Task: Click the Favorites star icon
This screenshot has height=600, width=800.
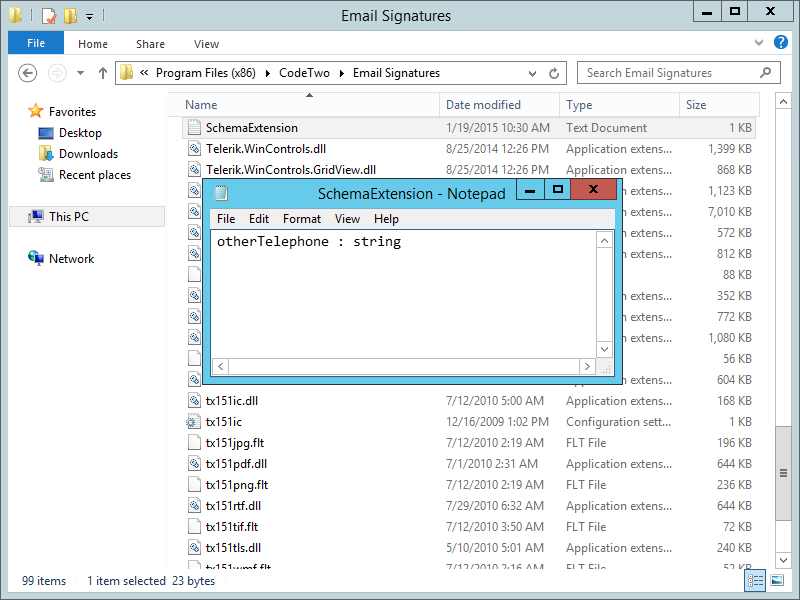Action: (x=36, y=111)
